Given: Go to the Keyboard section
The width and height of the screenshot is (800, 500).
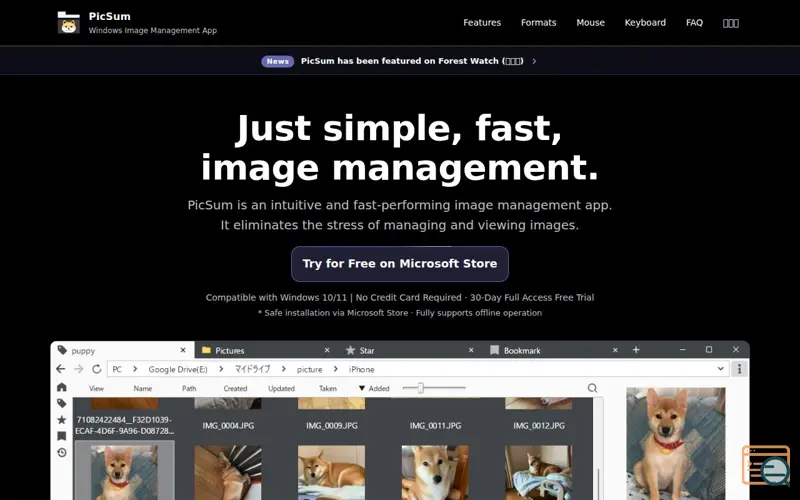Looking at the screenshot, I should coord(645,22).
